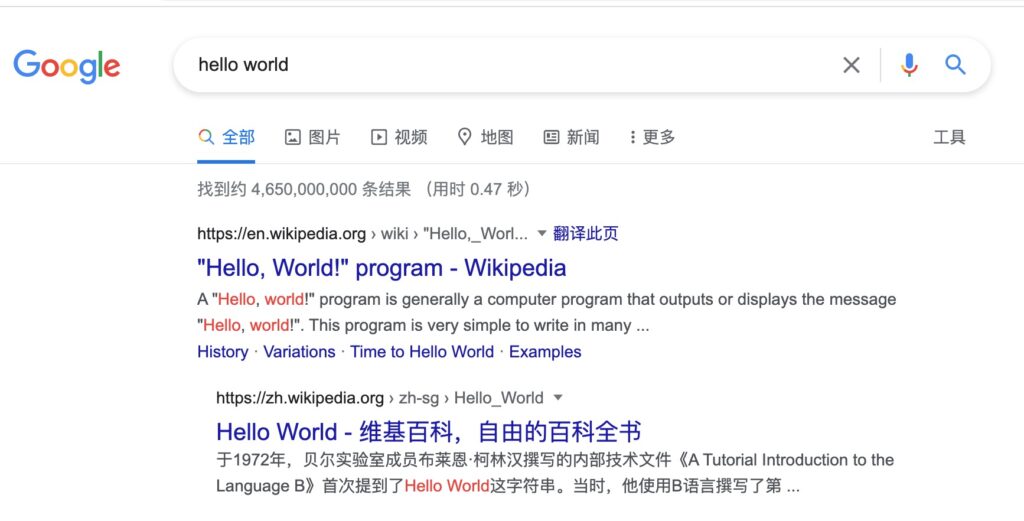Open the 更多 (More) menu
The width and height of the screenshot is (1024, 521).
[652, 137]
